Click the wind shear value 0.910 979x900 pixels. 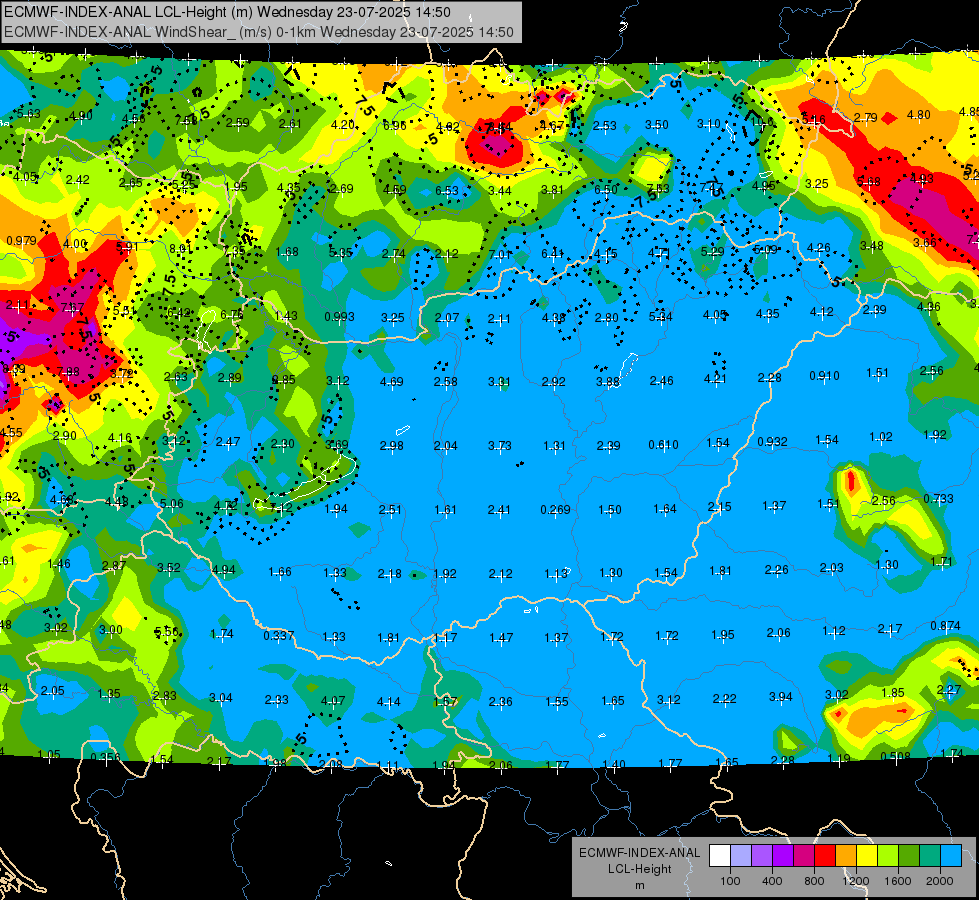pyautogui.click(x=824, y=375)
